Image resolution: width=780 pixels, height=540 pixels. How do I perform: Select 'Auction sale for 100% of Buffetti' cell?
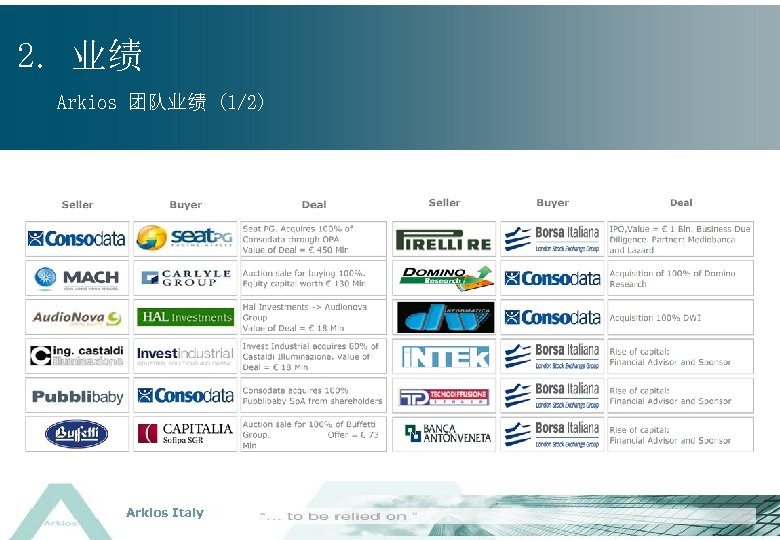pos(313,434)
